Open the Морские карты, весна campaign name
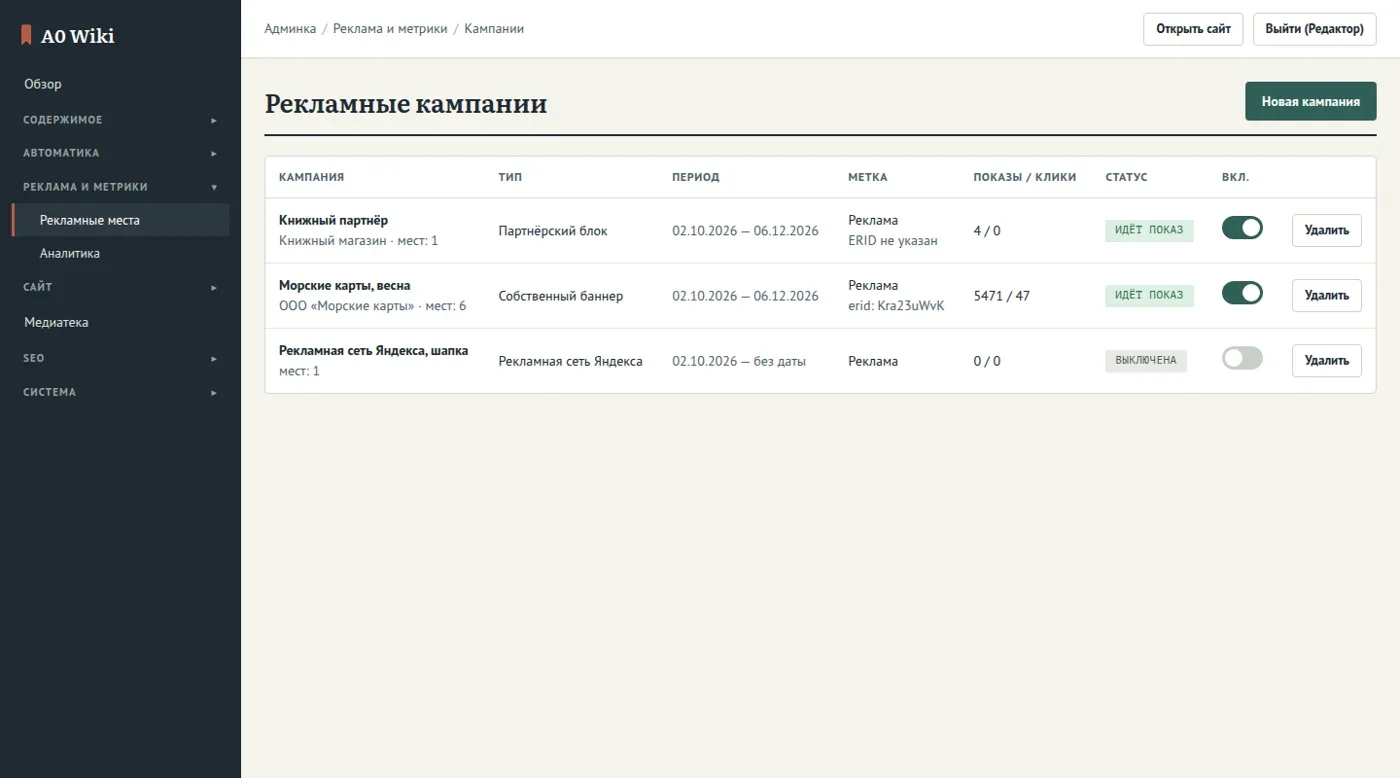This screenshot has width=1400, height=778. [x=344, y=285]
